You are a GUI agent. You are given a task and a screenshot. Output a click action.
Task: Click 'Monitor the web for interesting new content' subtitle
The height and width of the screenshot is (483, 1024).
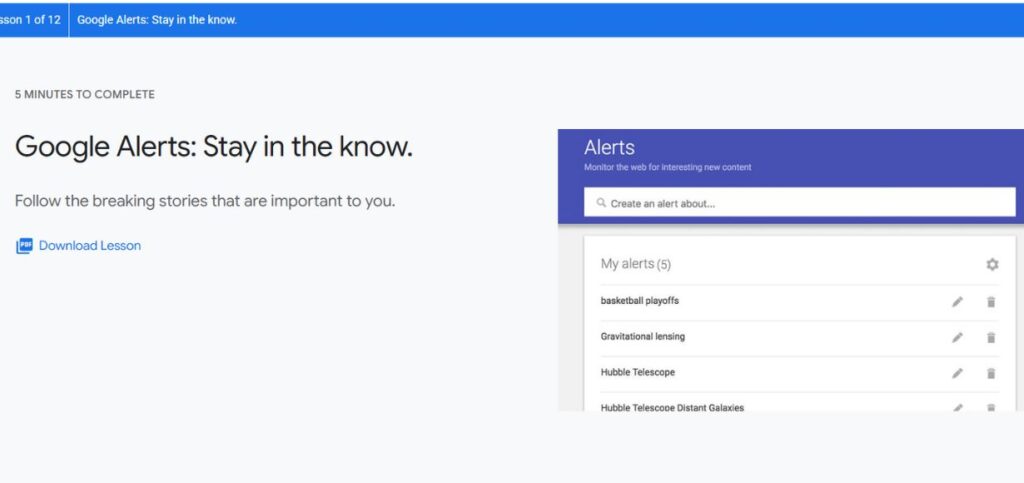667,167
